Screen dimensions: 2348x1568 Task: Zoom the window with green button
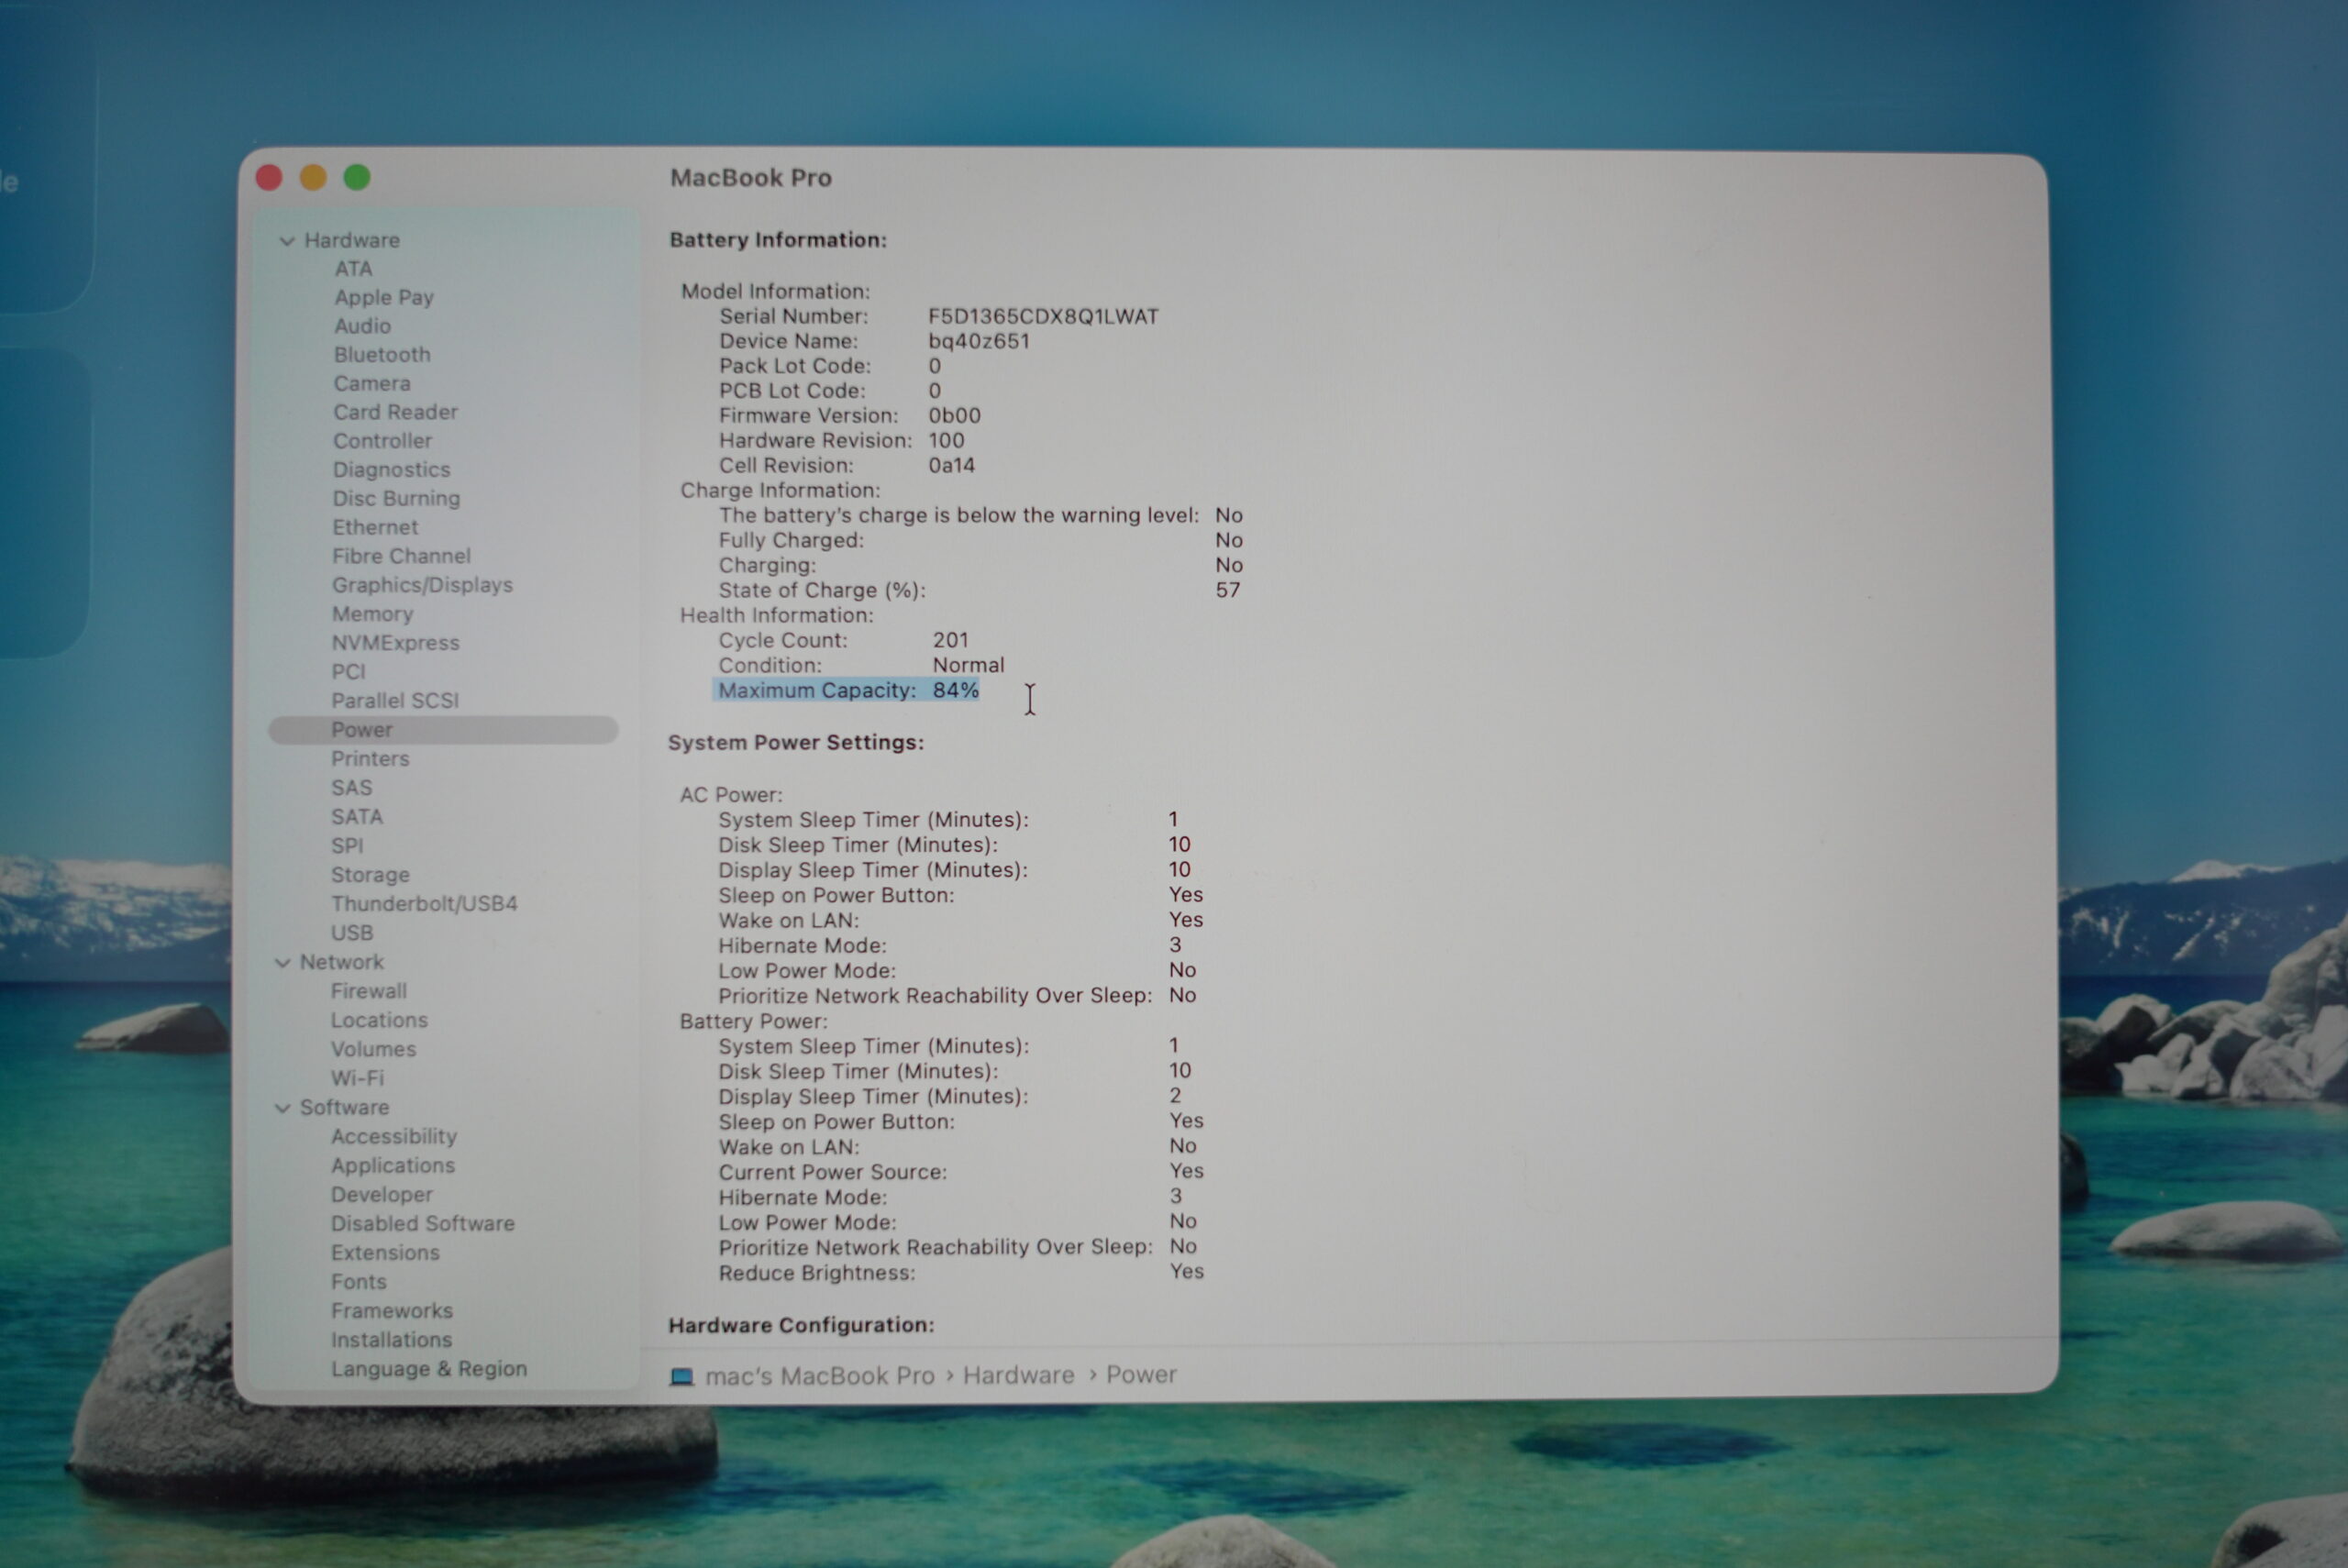tap(357, 178)
